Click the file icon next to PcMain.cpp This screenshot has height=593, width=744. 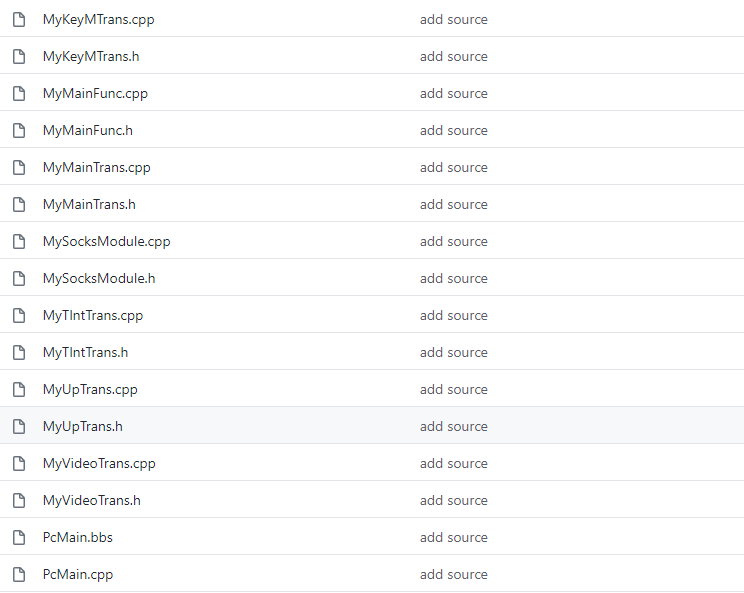click(18, 575)
